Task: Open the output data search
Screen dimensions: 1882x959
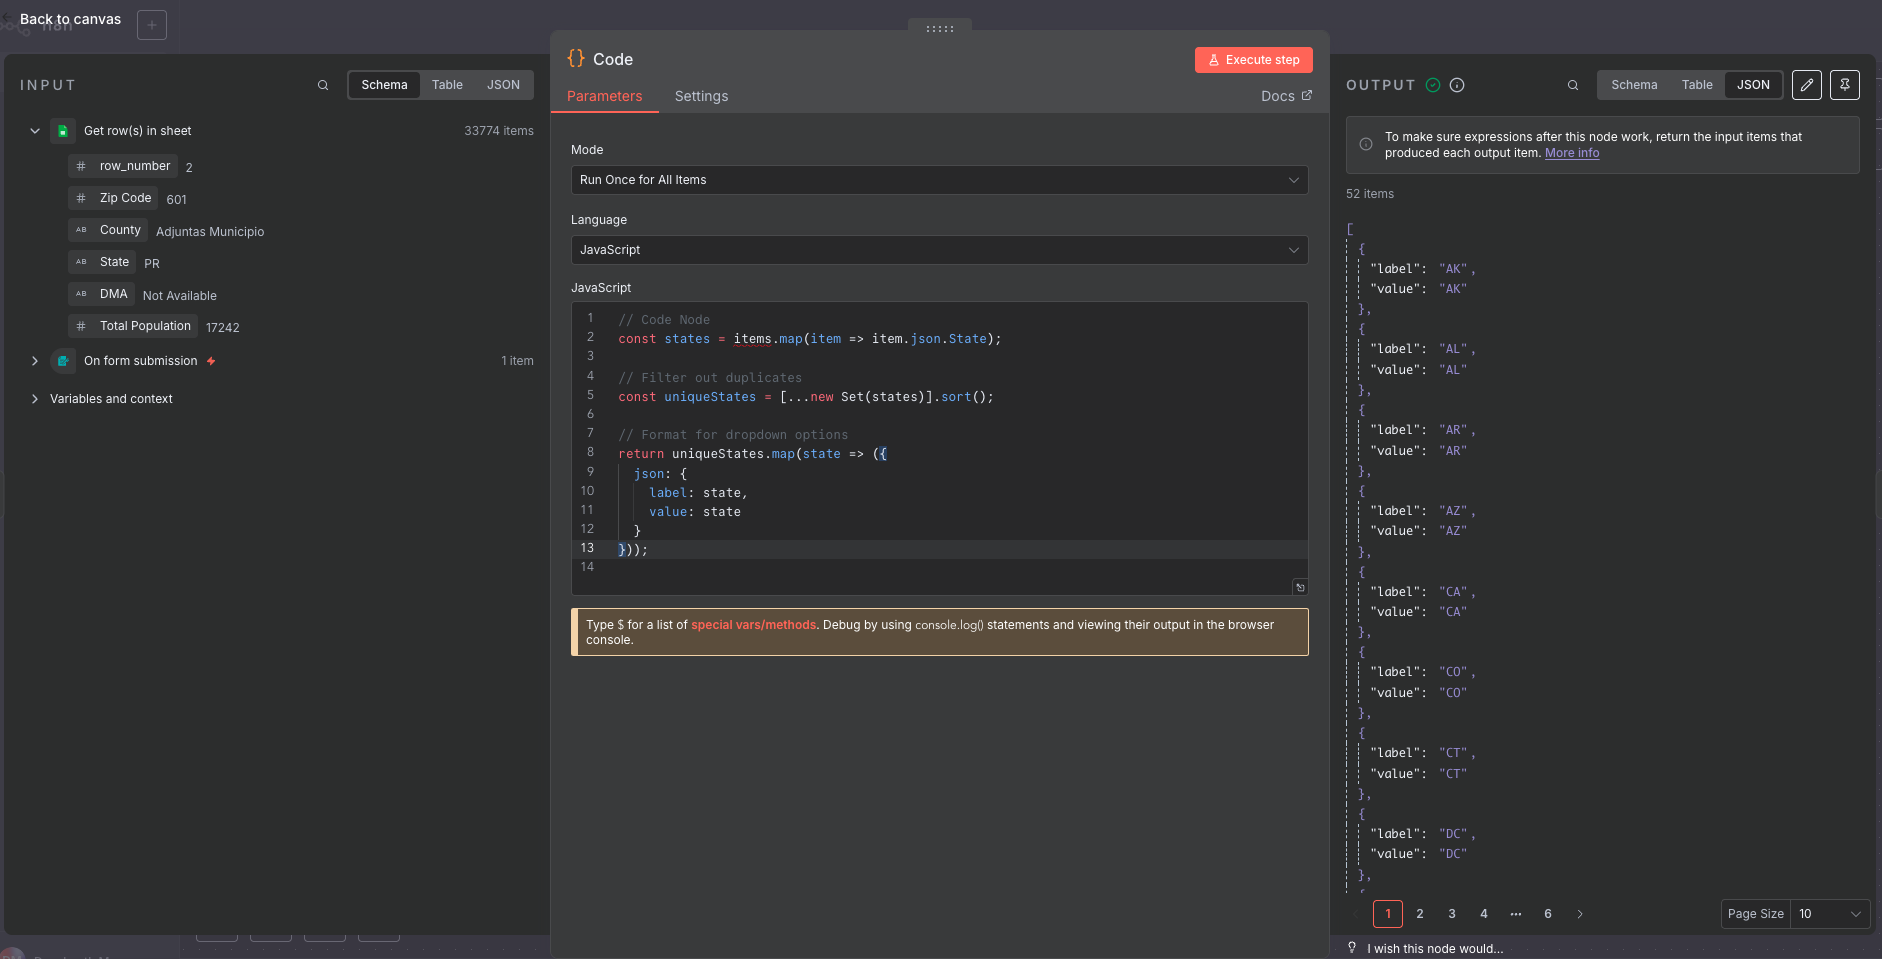Action: [1573, 85]
